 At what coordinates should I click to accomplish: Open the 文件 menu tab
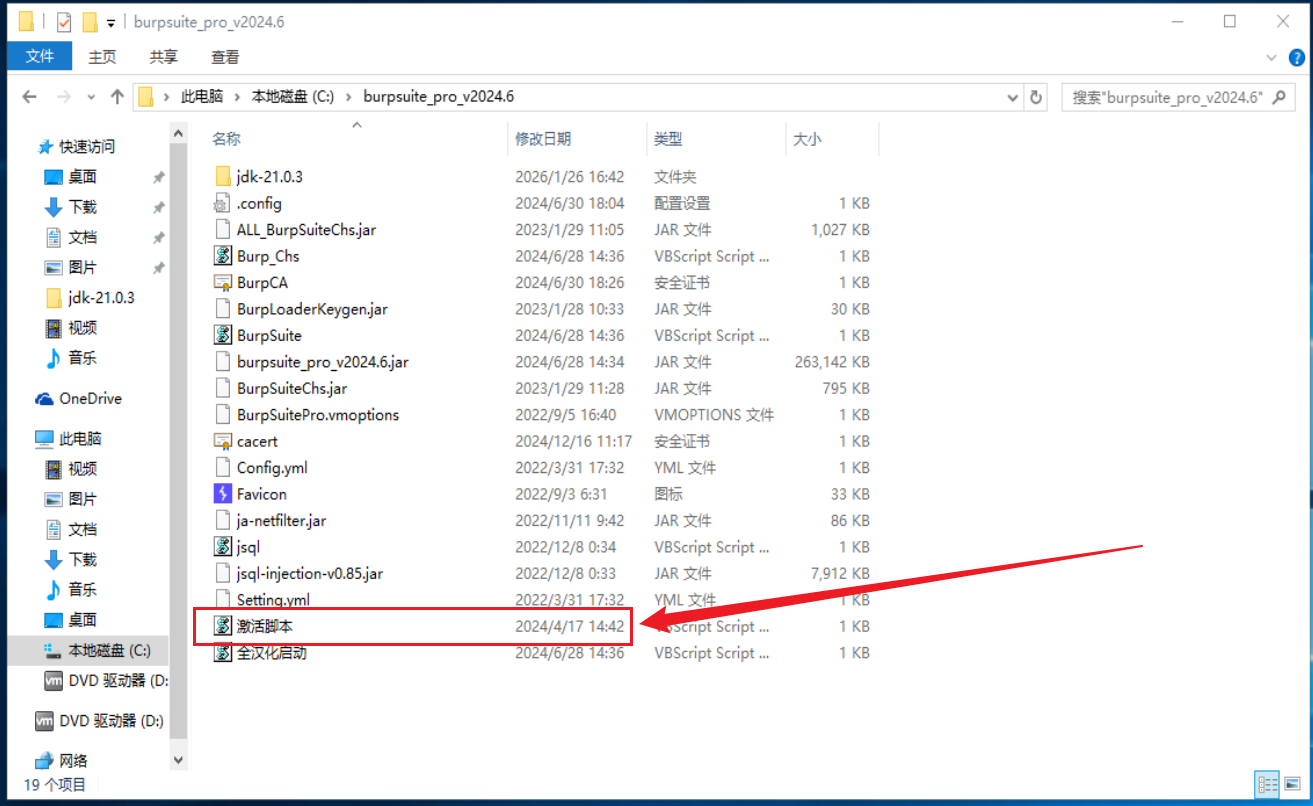[x=40, y=57]
